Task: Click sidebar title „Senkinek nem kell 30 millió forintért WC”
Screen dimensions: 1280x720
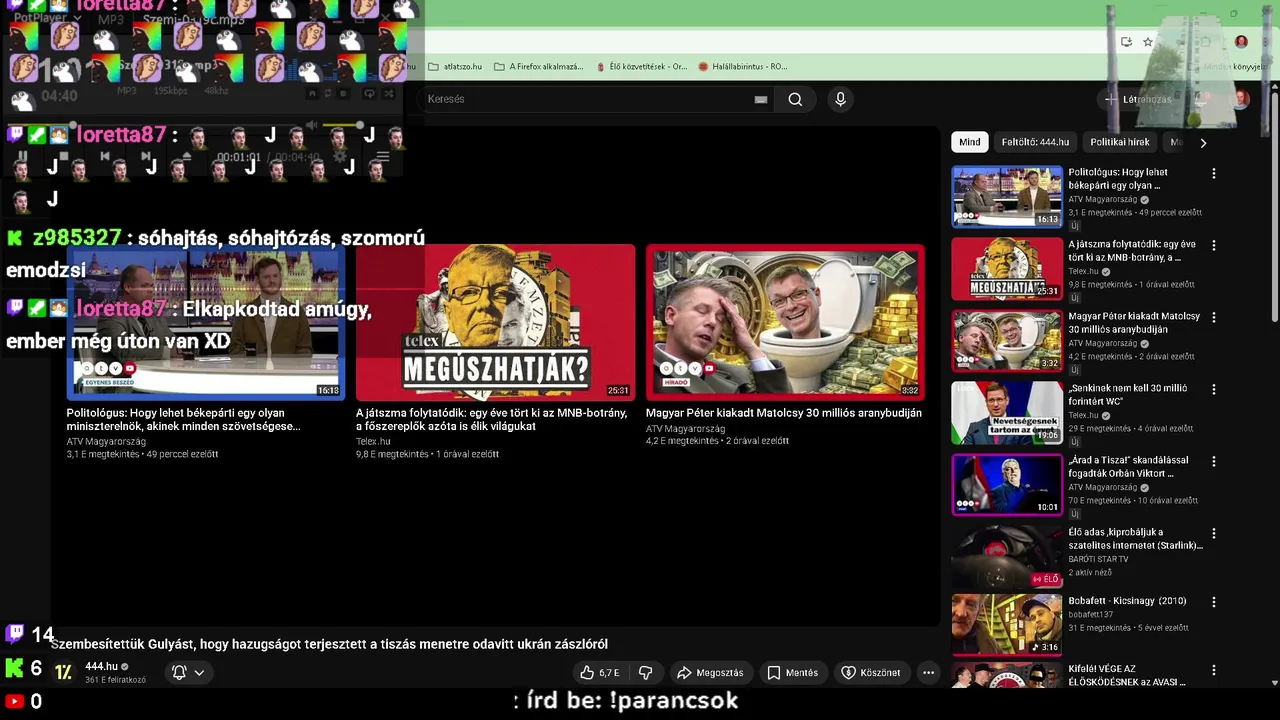Action: pos(1128,394)
